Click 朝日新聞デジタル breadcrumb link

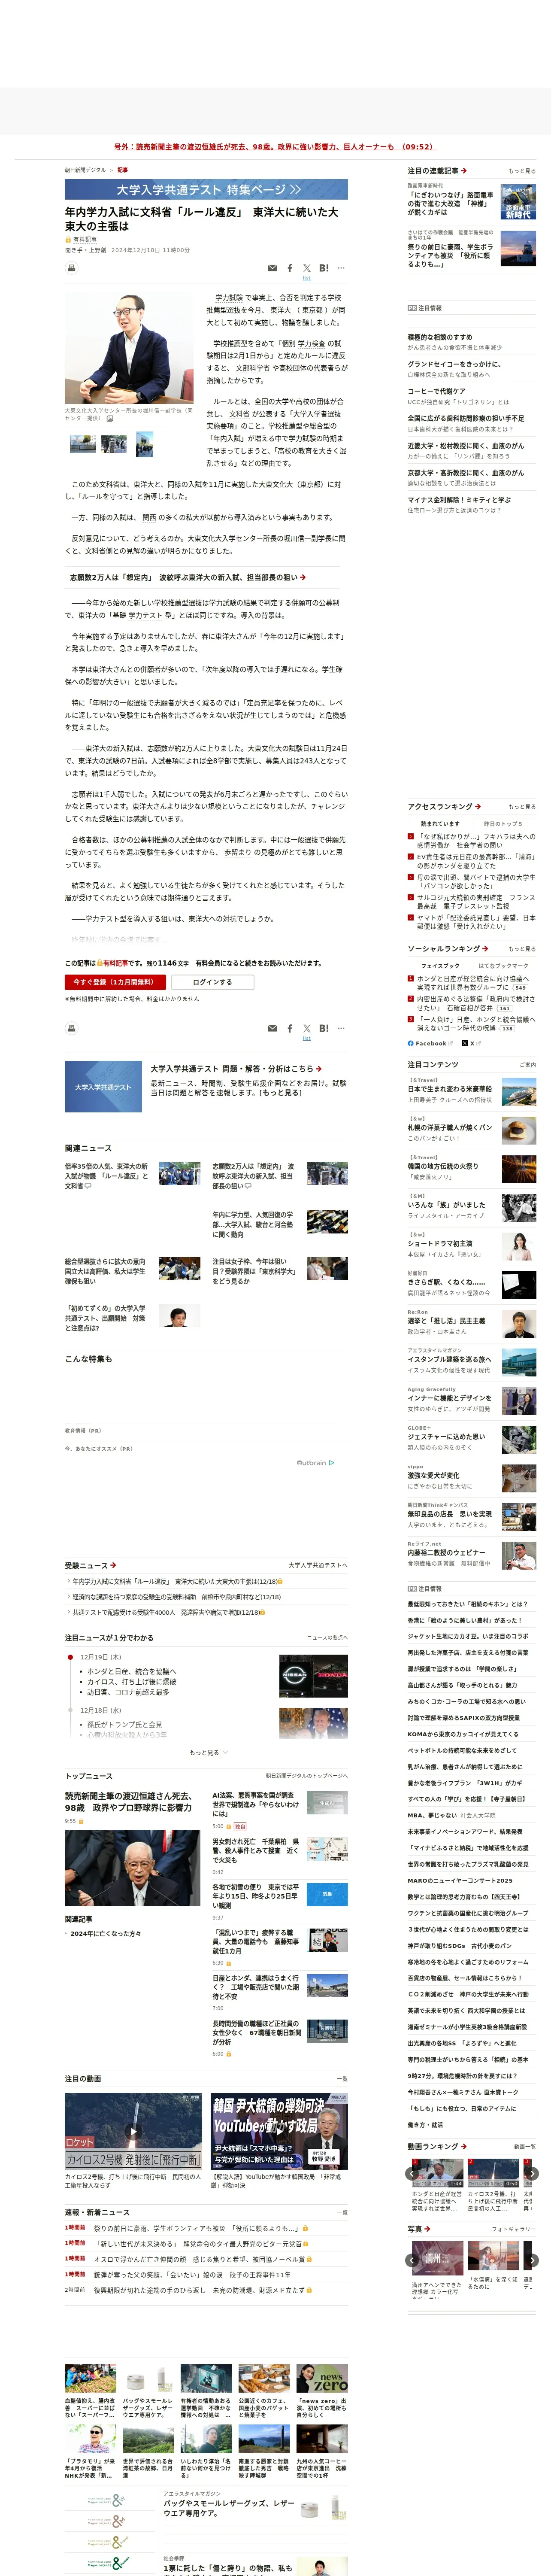85,170
